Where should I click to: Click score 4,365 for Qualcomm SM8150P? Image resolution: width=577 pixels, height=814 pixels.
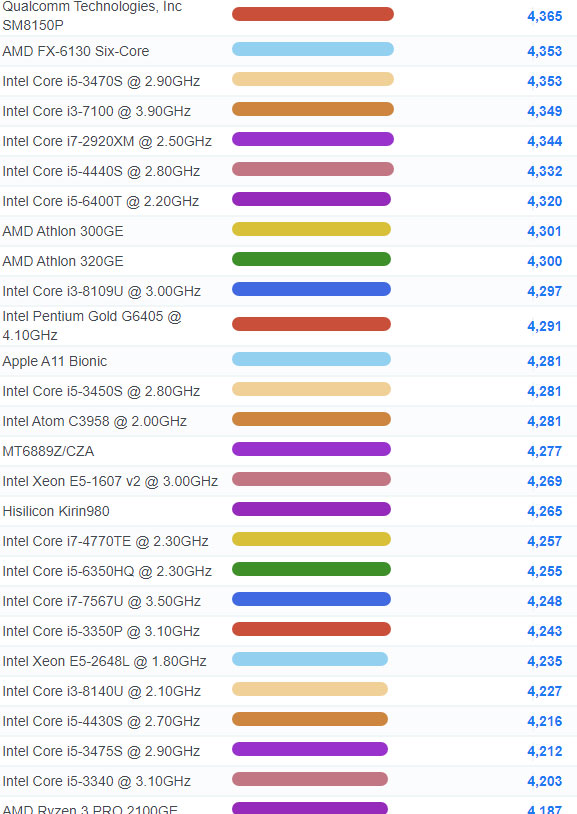pos(545,16)
